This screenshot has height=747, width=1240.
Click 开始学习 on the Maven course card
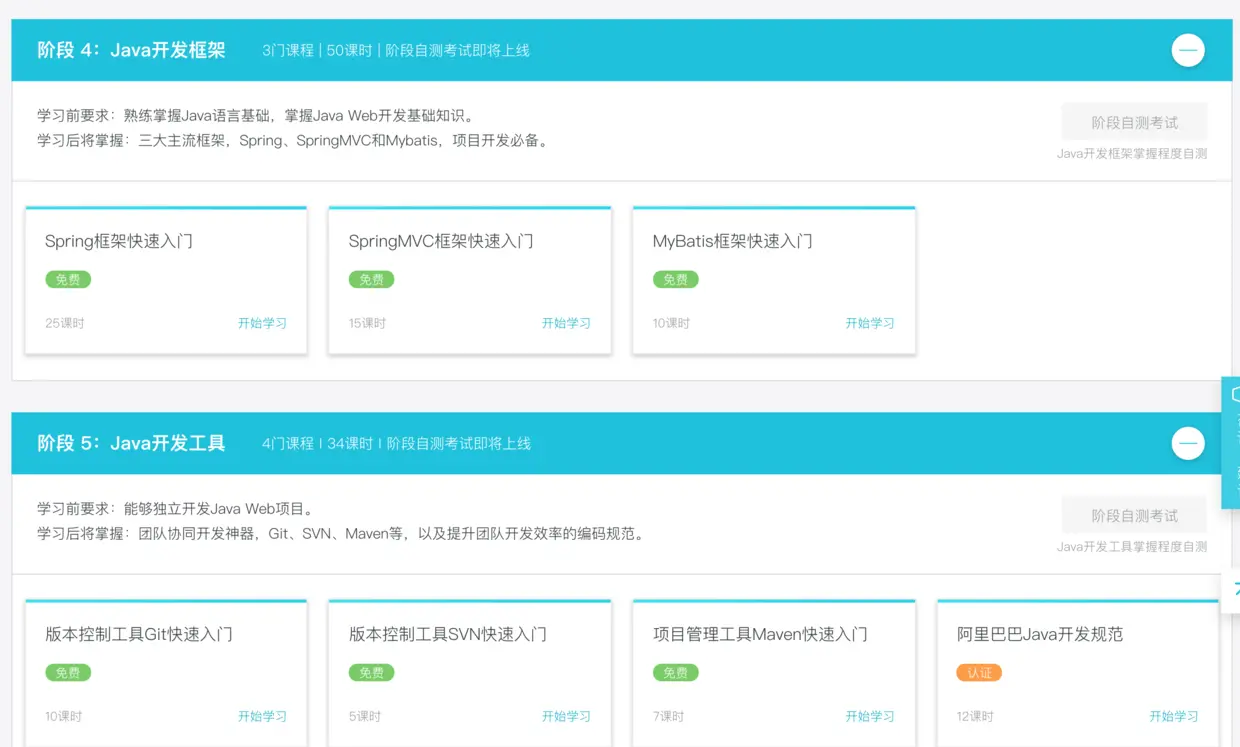pyautogui.click(x=870, y=716)
